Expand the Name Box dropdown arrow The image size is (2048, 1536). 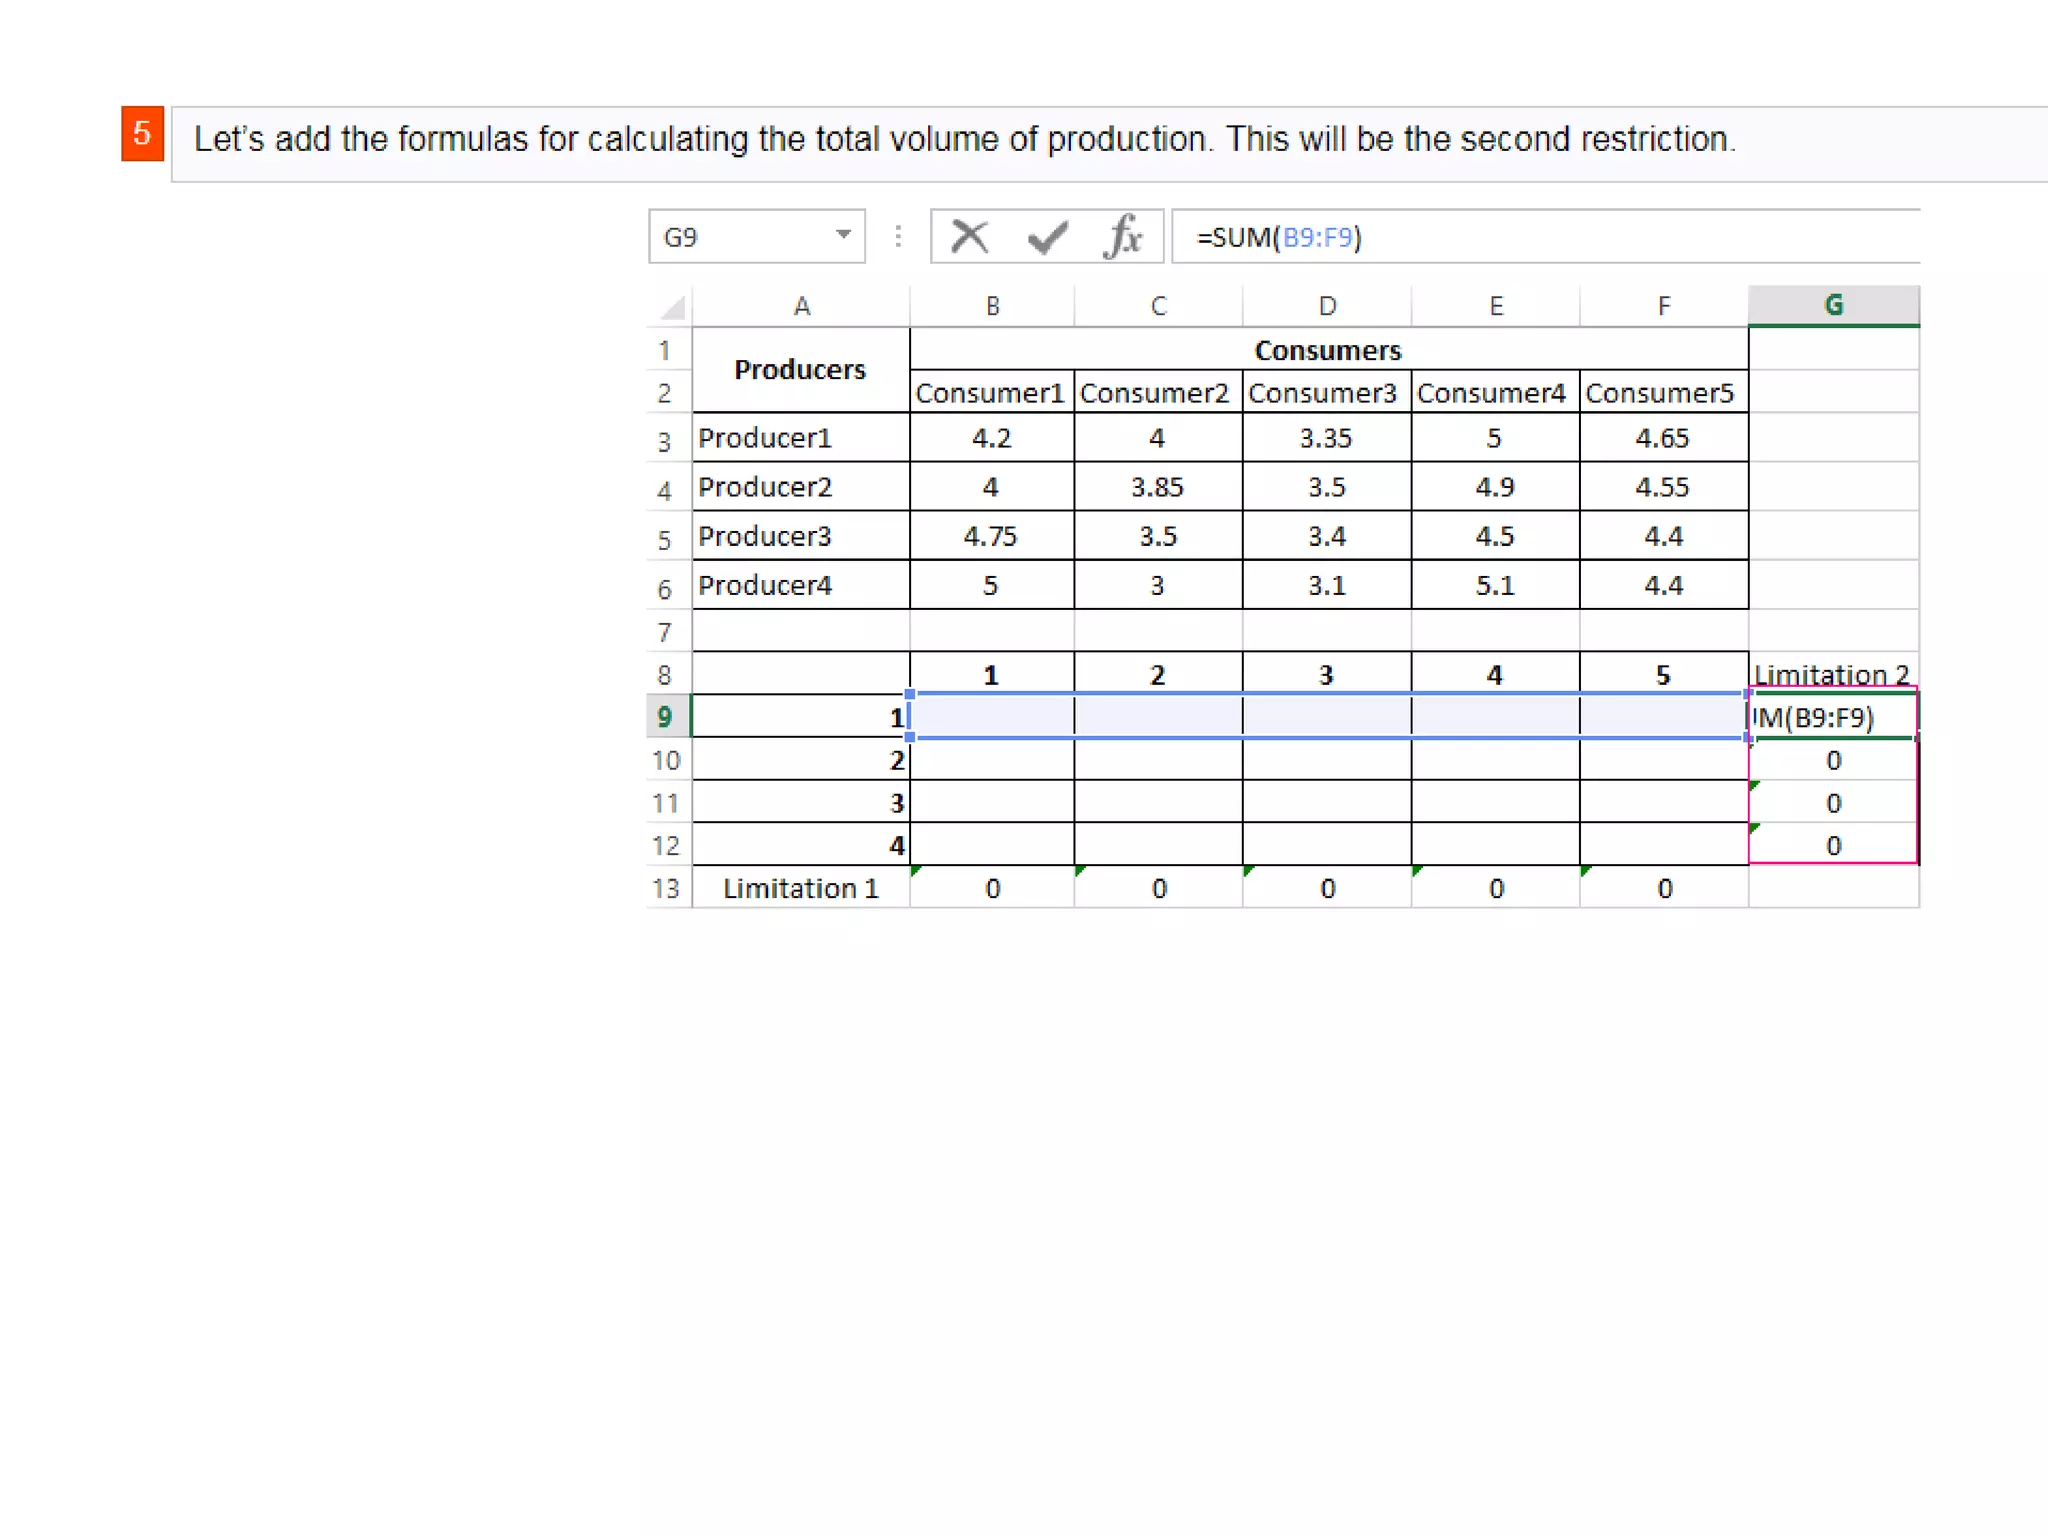[x=843, y=235]
